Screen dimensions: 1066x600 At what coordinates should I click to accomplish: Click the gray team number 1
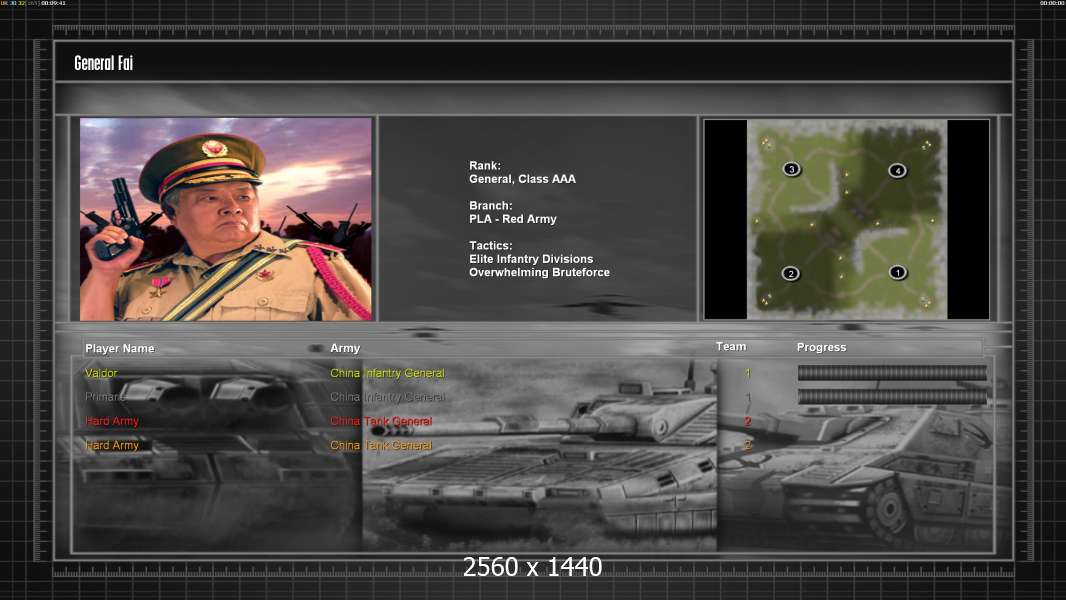coord(748,397)
